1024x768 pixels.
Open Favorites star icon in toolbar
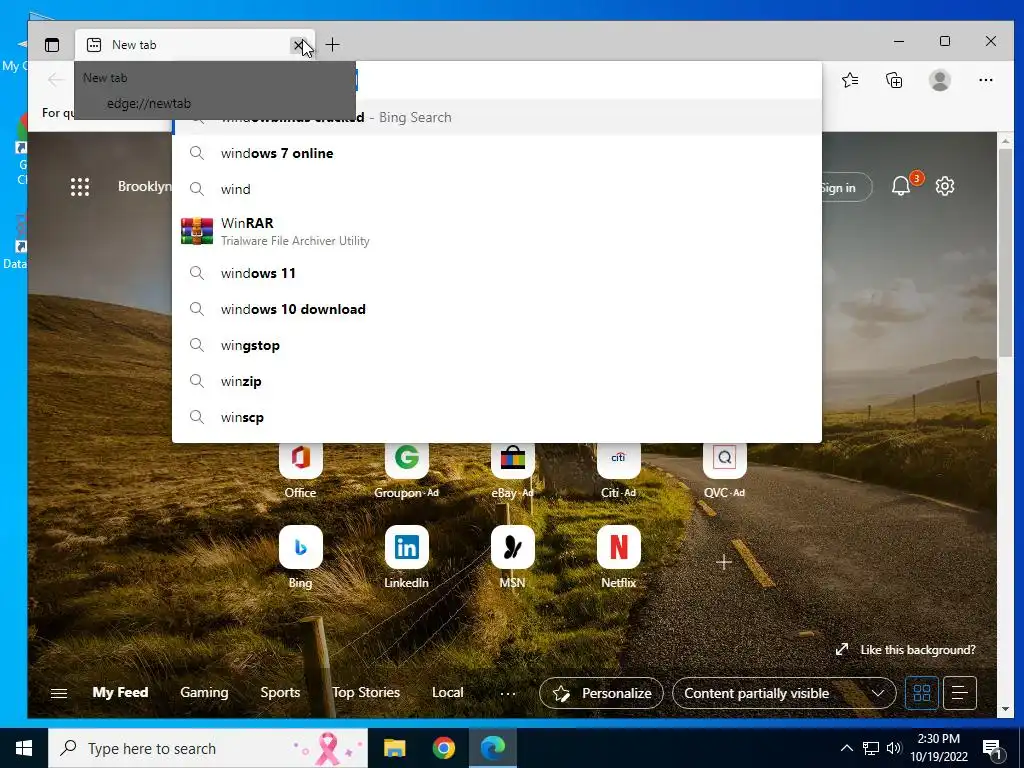pos(850,80)
